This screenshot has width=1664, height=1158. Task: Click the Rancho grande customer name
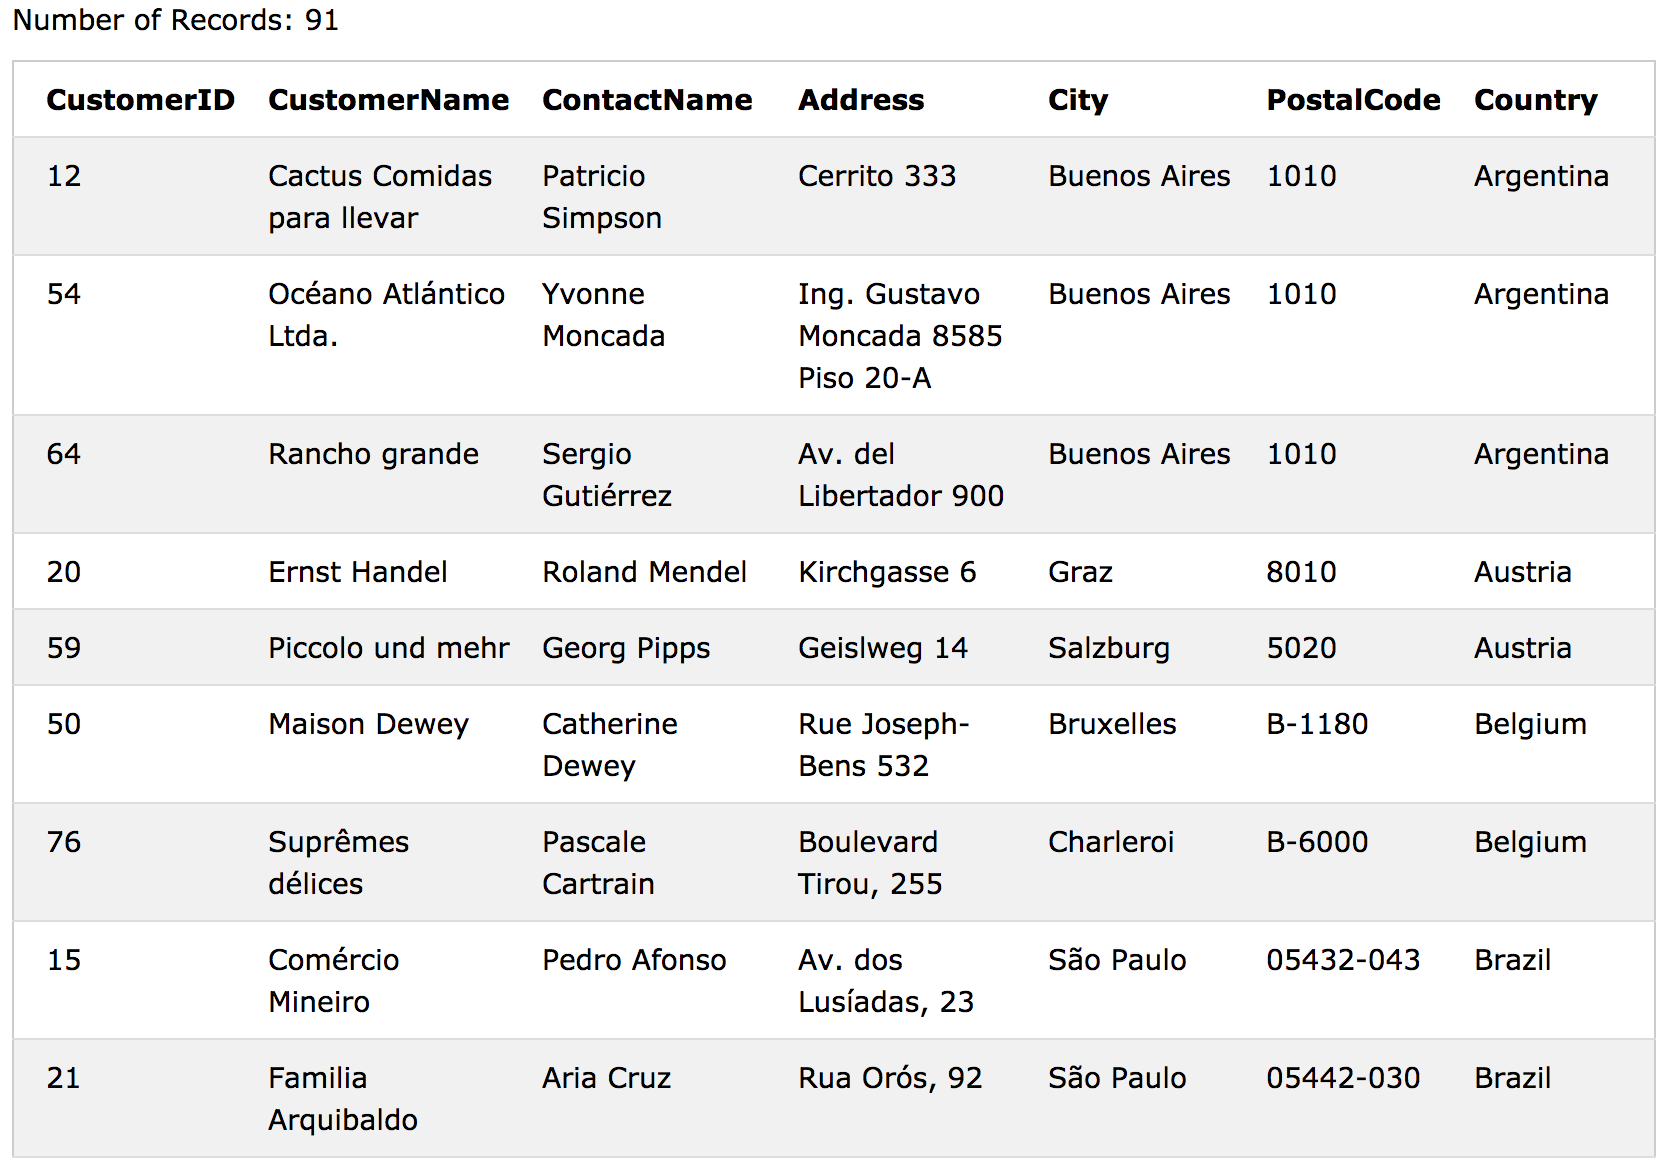373,454
